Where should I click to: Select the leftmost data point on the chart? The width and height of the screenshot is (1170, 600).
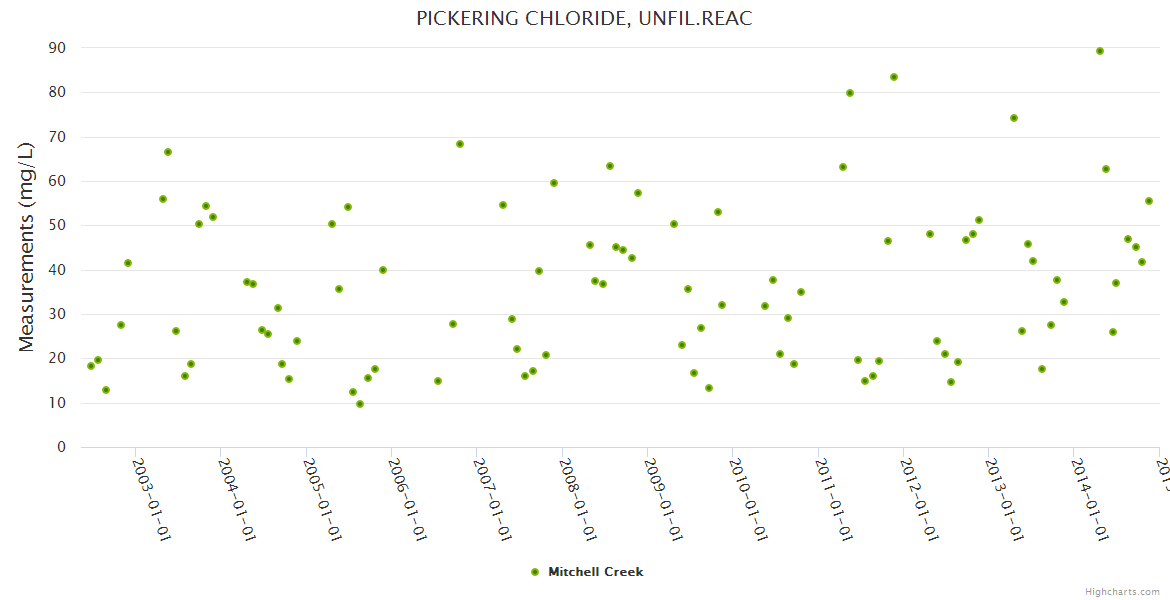coord(91,366)
